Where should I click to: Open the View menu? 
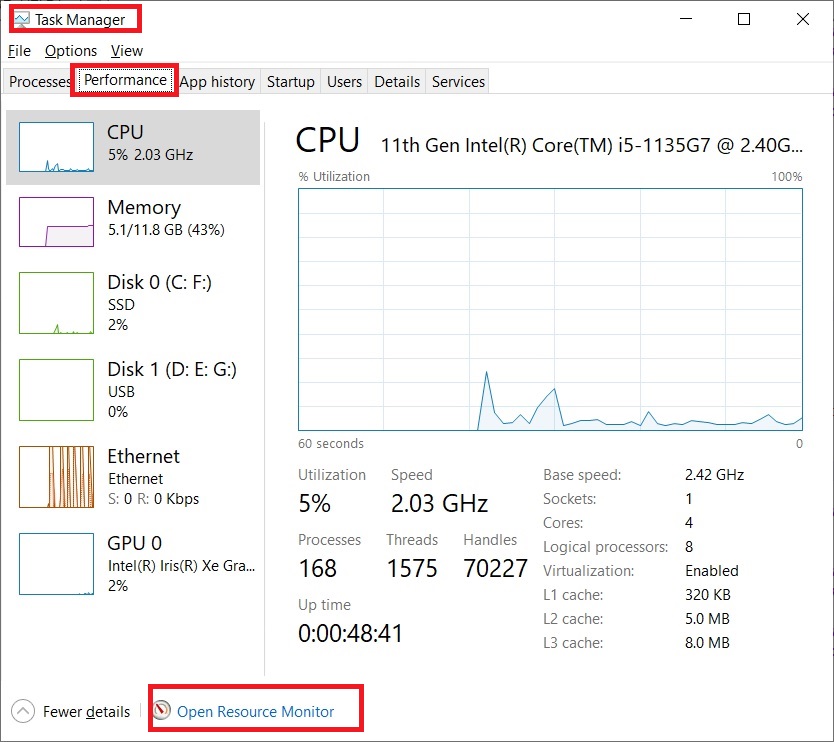127,50
